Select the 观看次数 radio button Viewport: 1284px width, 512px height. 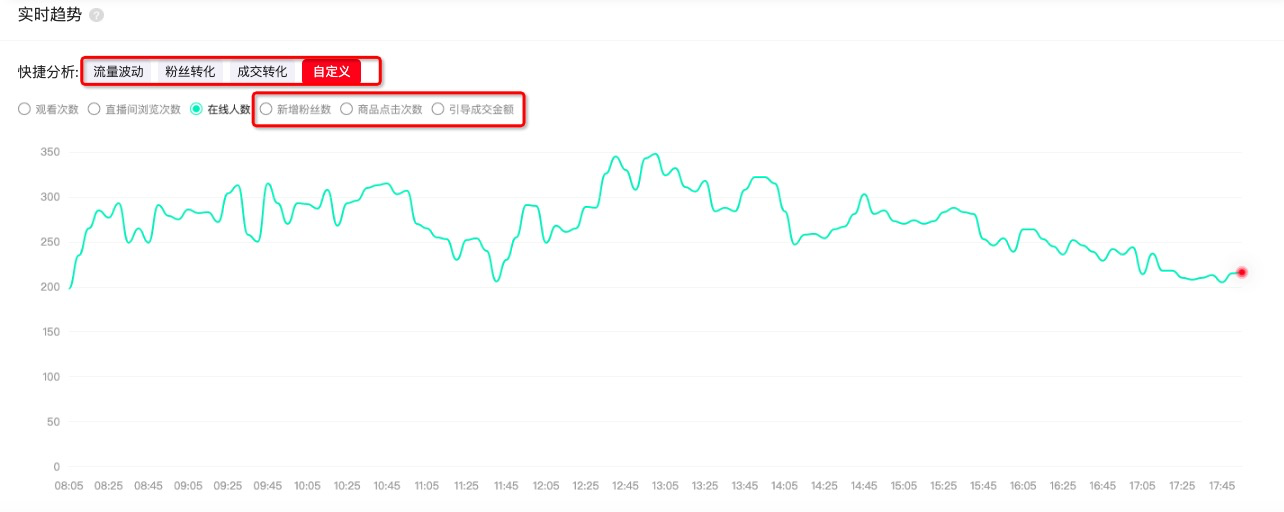tap(24, 109)
